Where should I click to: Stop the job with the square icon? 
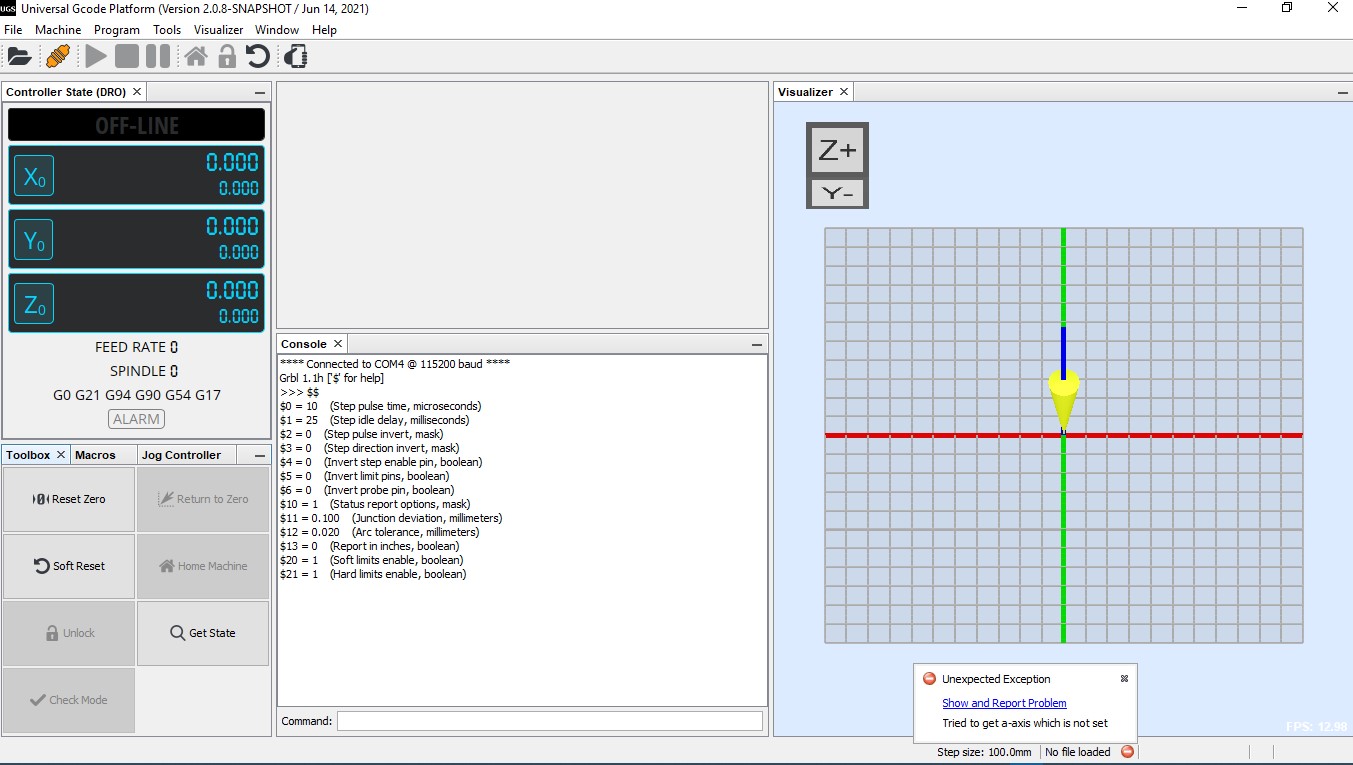127,56
